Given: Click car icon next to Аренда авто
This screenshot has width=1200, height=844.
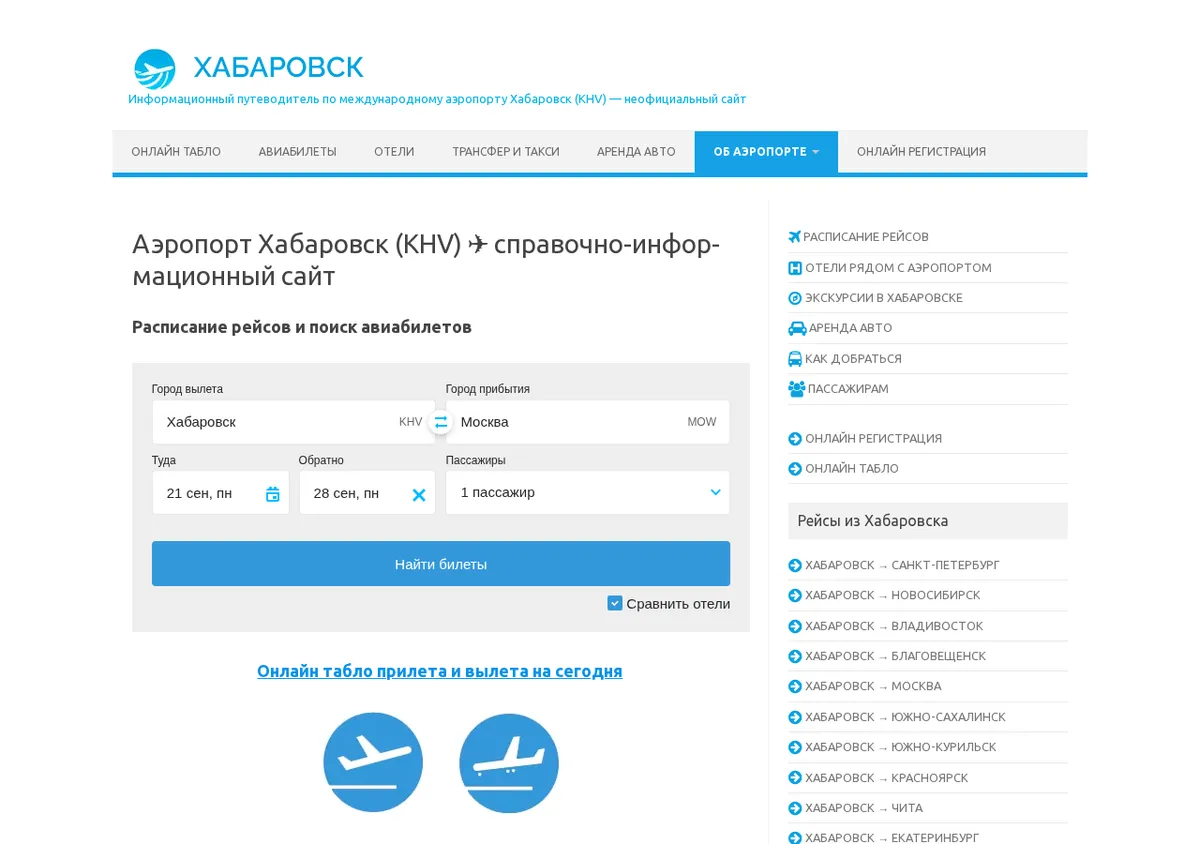Looking at the screenshot, I should click(x=797, y=328).
